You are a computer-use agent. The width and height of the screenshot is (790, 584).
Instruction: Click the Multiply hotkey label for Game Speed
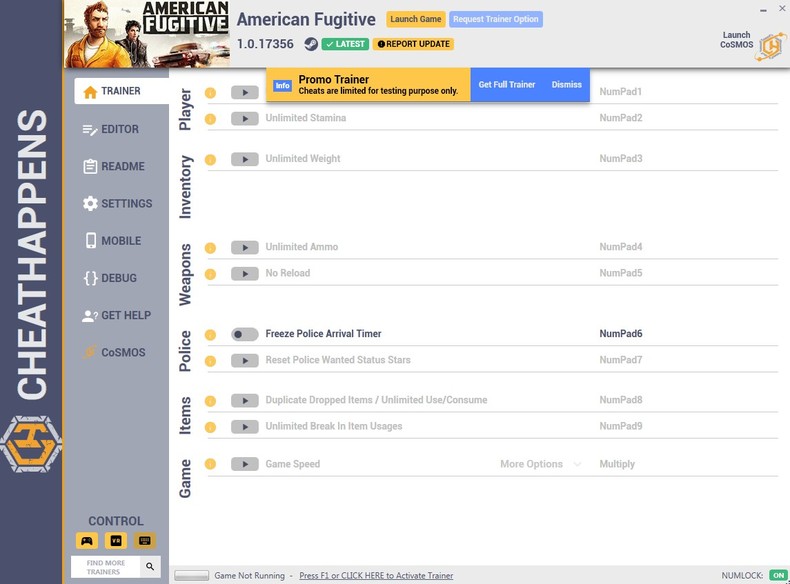pos(617,464)
